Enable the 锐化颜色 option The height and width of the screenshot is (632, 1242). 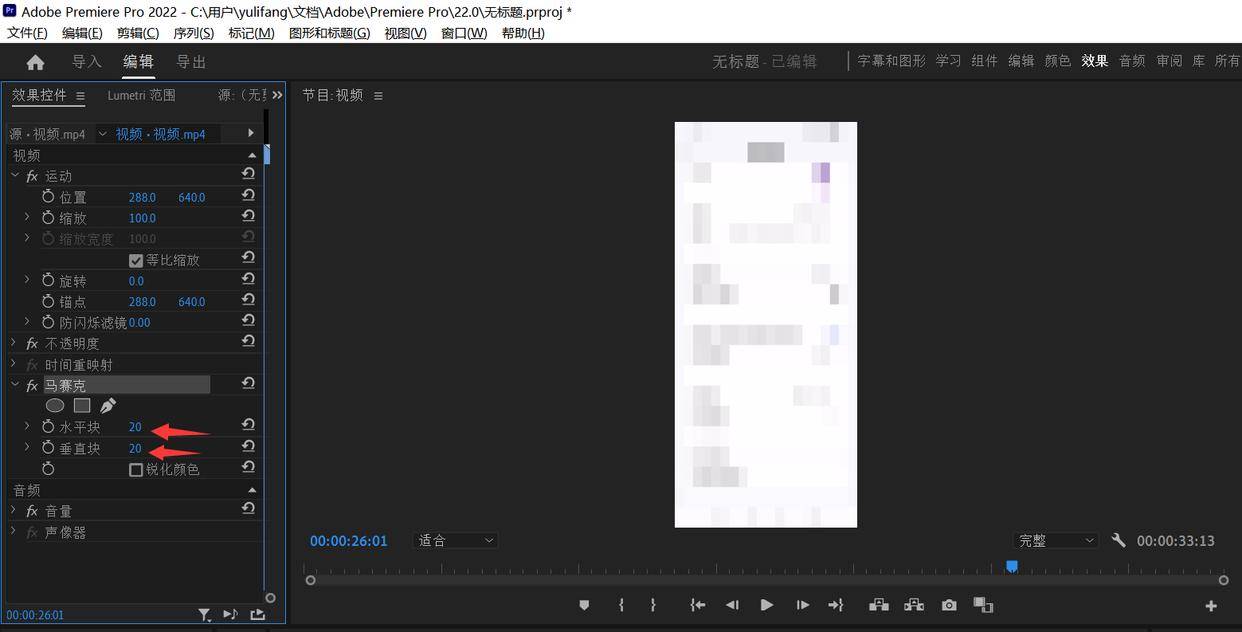(x=136, y=469)
